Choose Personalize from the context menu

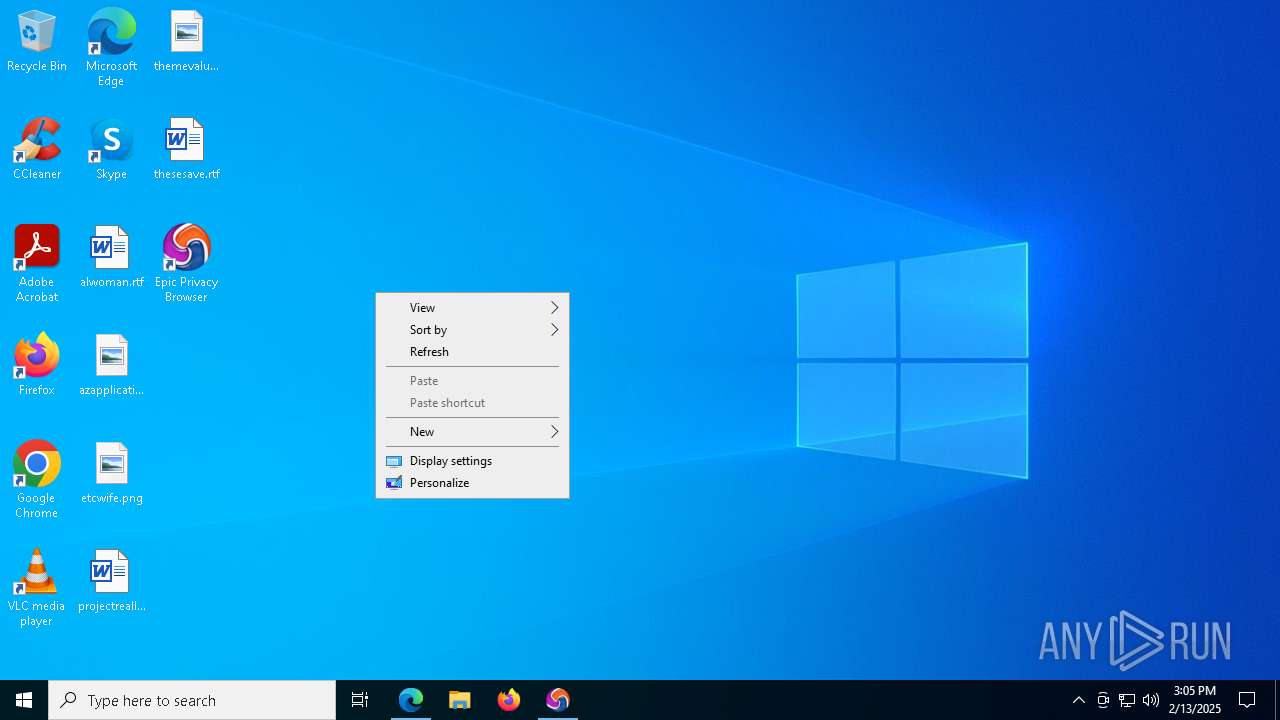click(472, 483)
